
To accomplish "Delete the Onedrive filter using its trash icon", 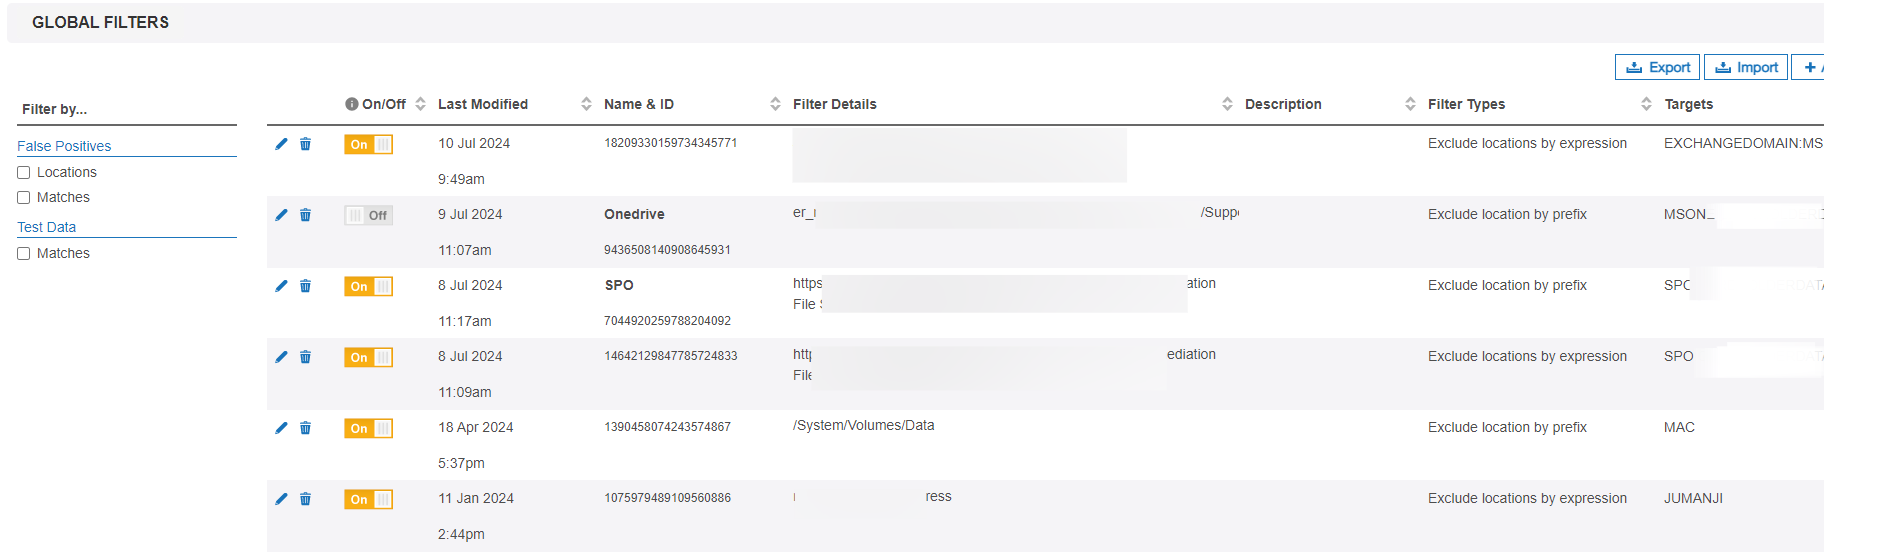I will (x=305, y=215).
